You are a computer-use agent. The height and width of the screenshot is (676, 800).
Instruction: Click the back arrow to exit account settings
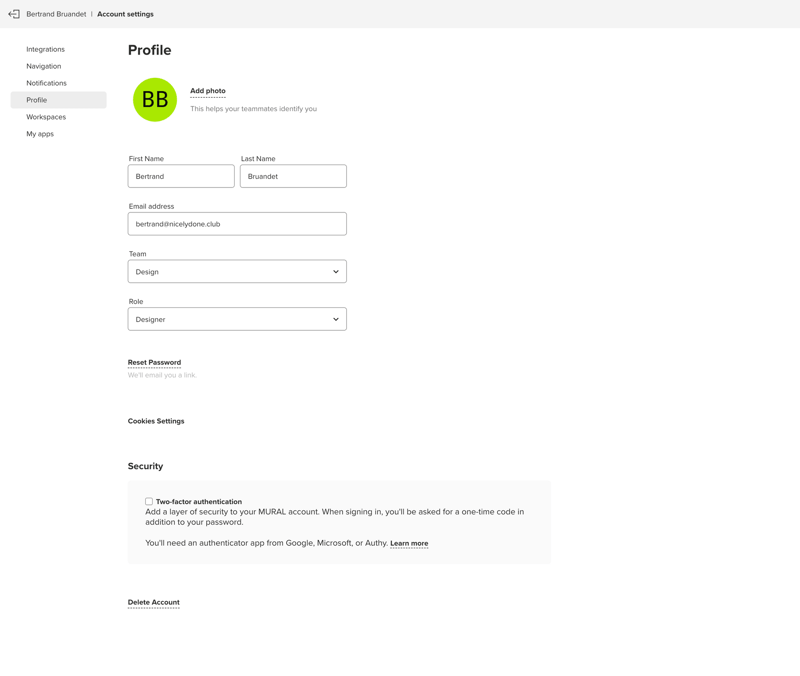point(14,14)
